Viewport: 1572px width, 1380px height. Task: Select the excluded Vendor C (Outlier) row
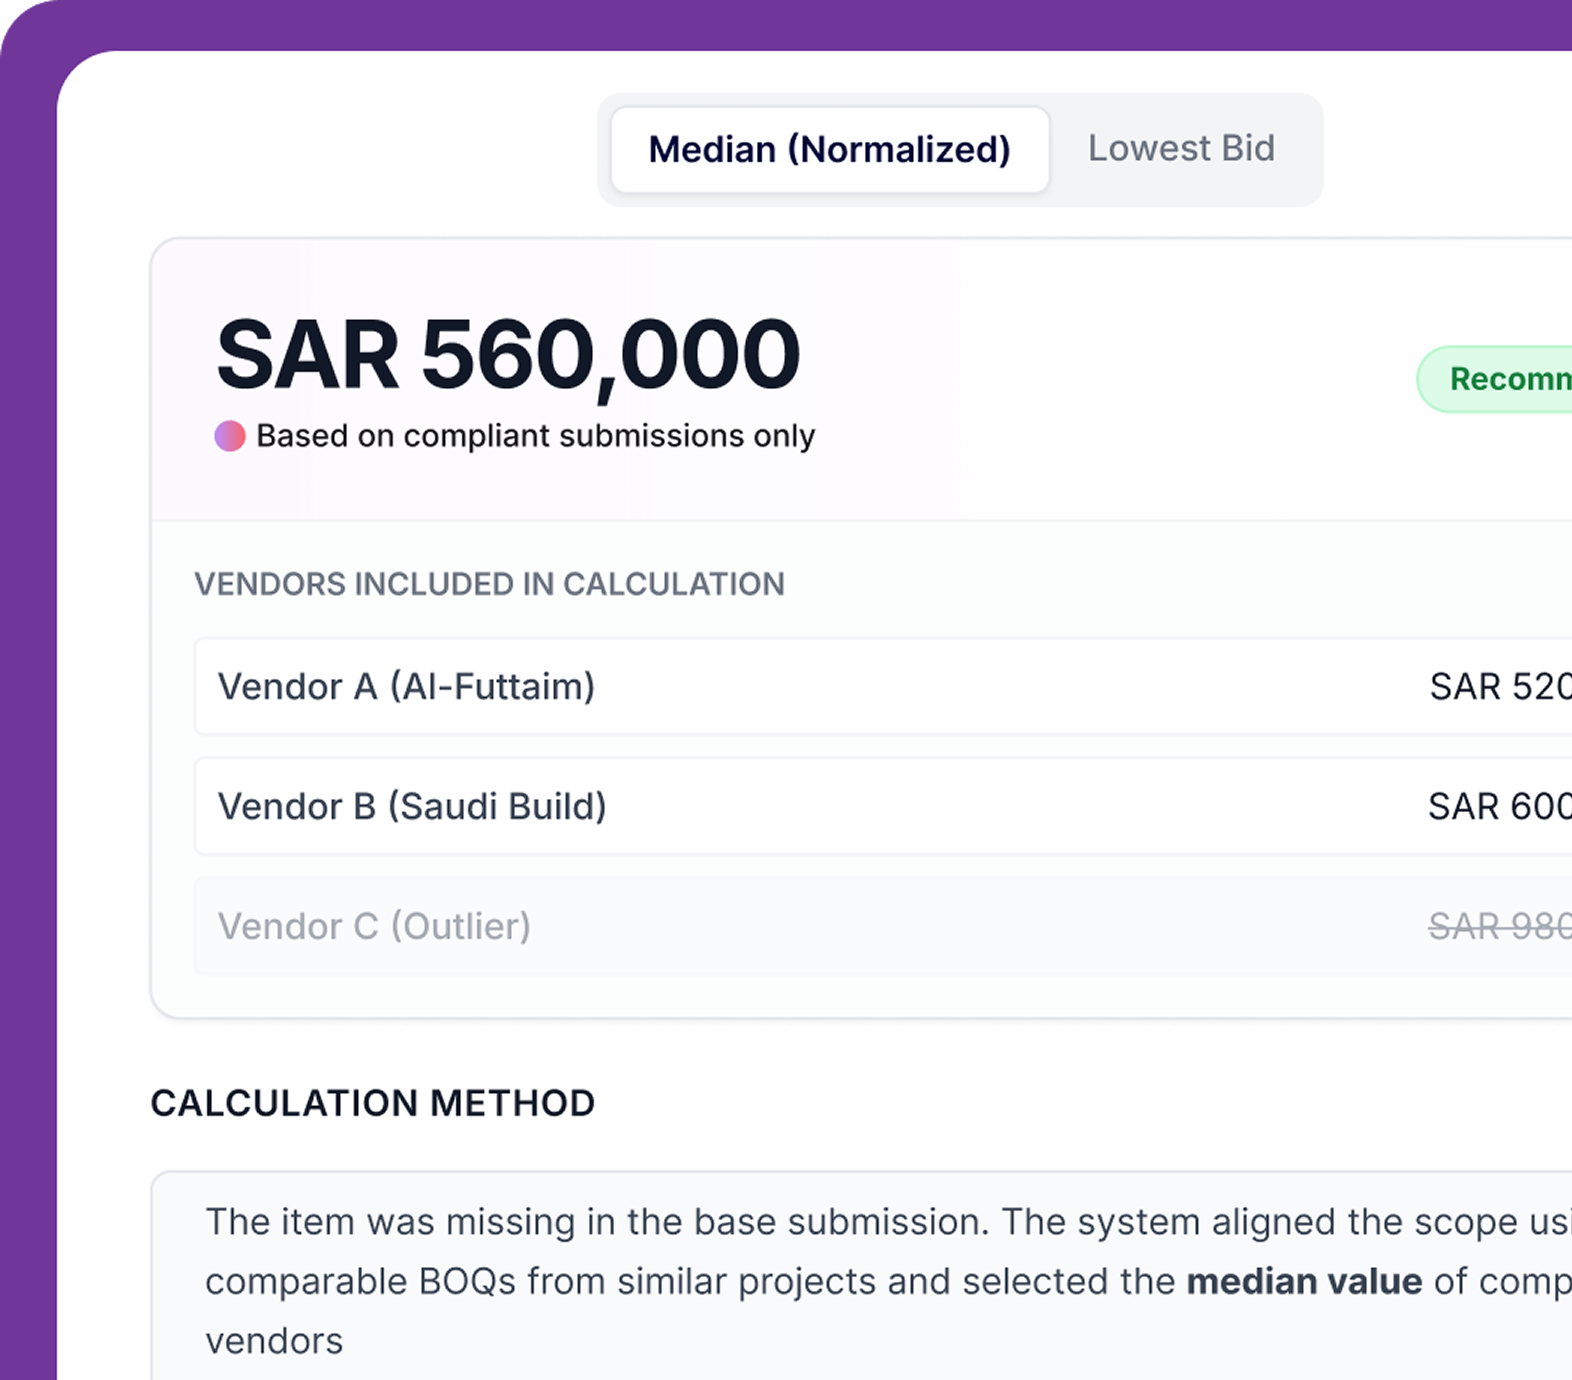(376, 927)
